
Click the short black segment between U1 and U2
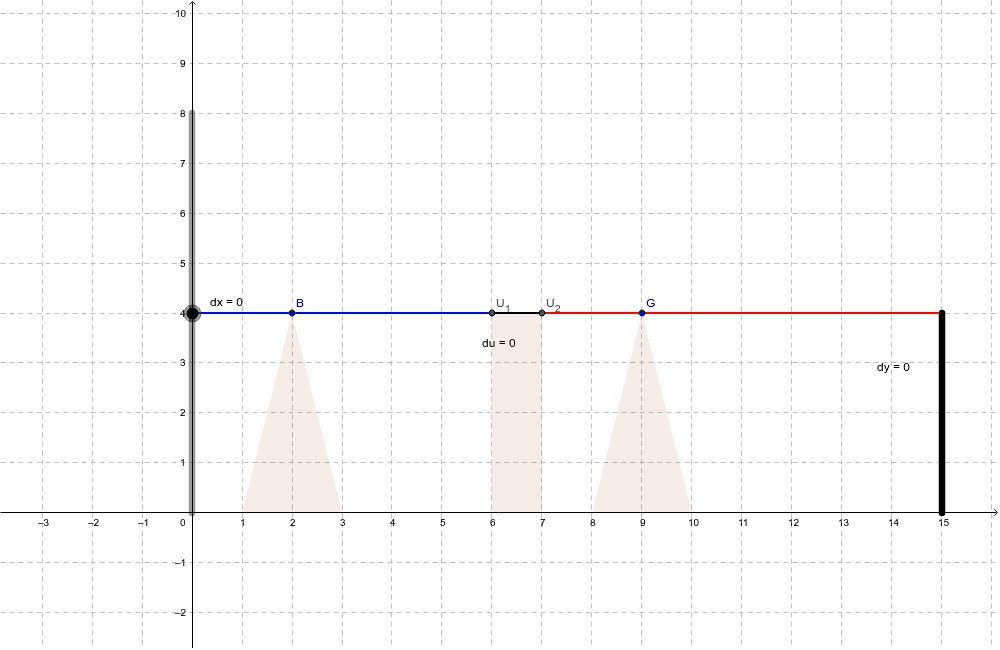tap(517, 313)
